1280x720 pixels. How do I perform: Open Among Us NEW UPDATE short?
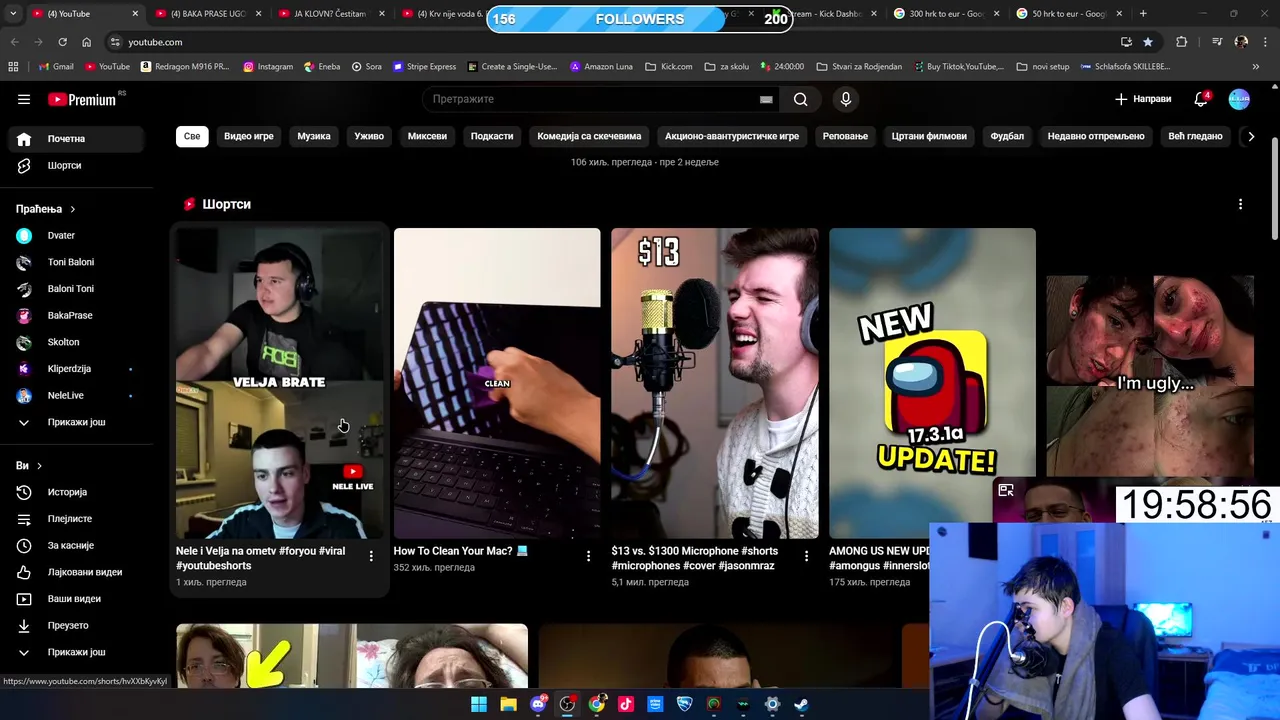click(x=932, y=383)
